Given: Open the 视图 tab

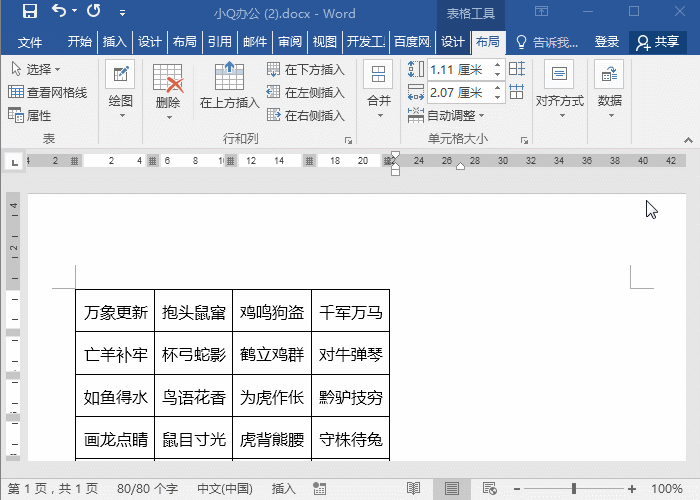Looking at the screenshot, I should pos(325,42).
